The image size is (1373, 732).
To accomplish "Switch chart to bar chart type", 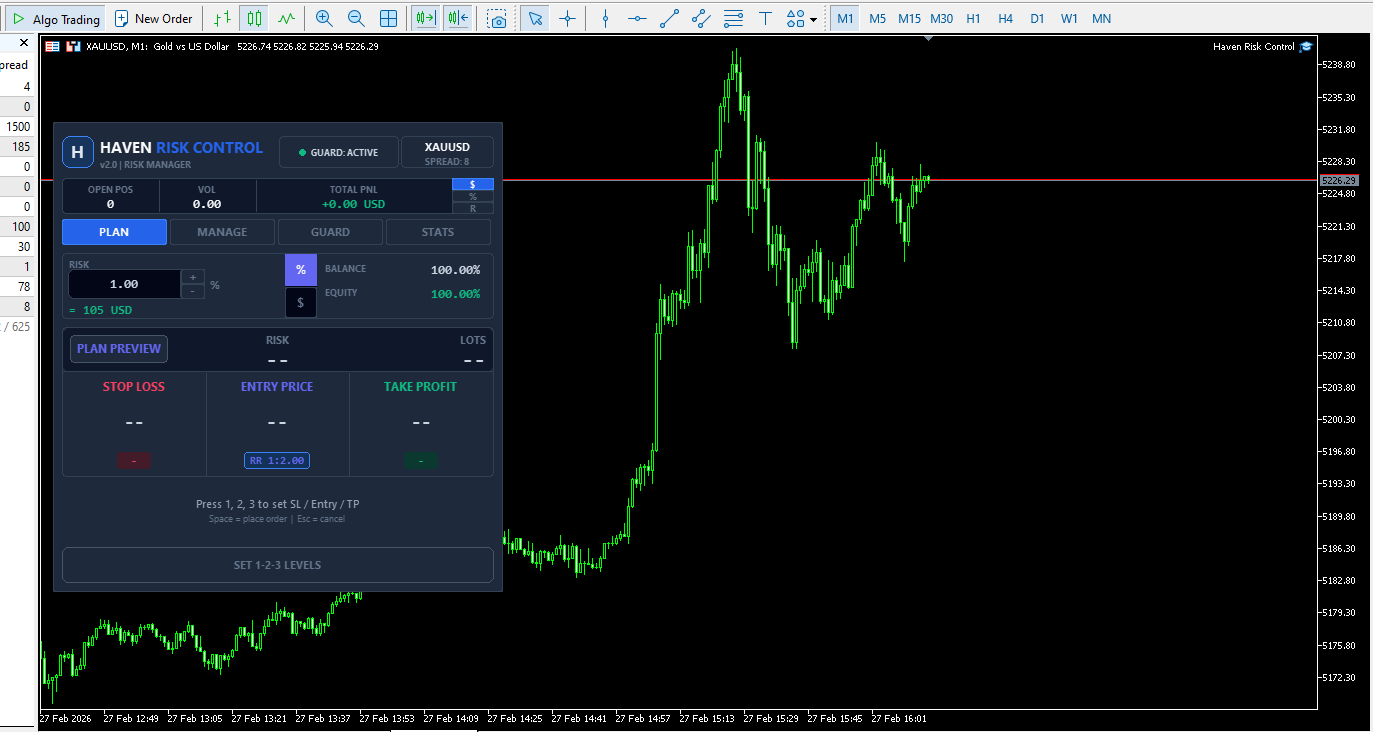I will [x=223, y=18].
